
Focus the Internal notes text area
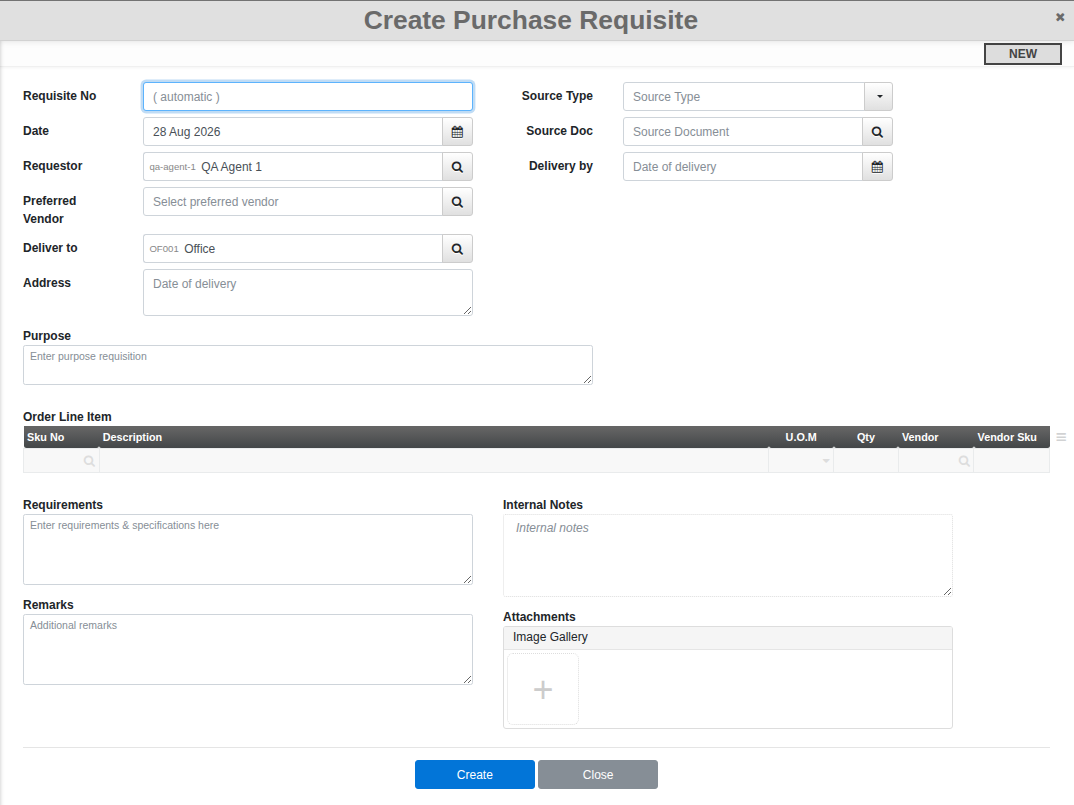point(727,556)
